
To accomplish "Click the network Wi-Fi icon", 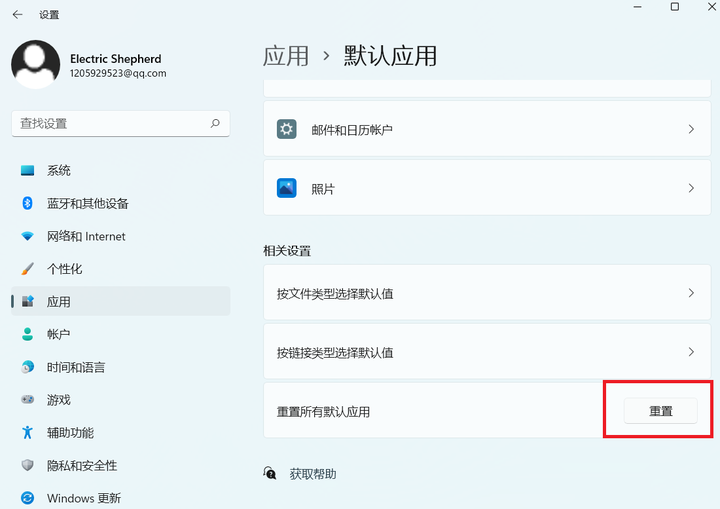I will 28,236.
